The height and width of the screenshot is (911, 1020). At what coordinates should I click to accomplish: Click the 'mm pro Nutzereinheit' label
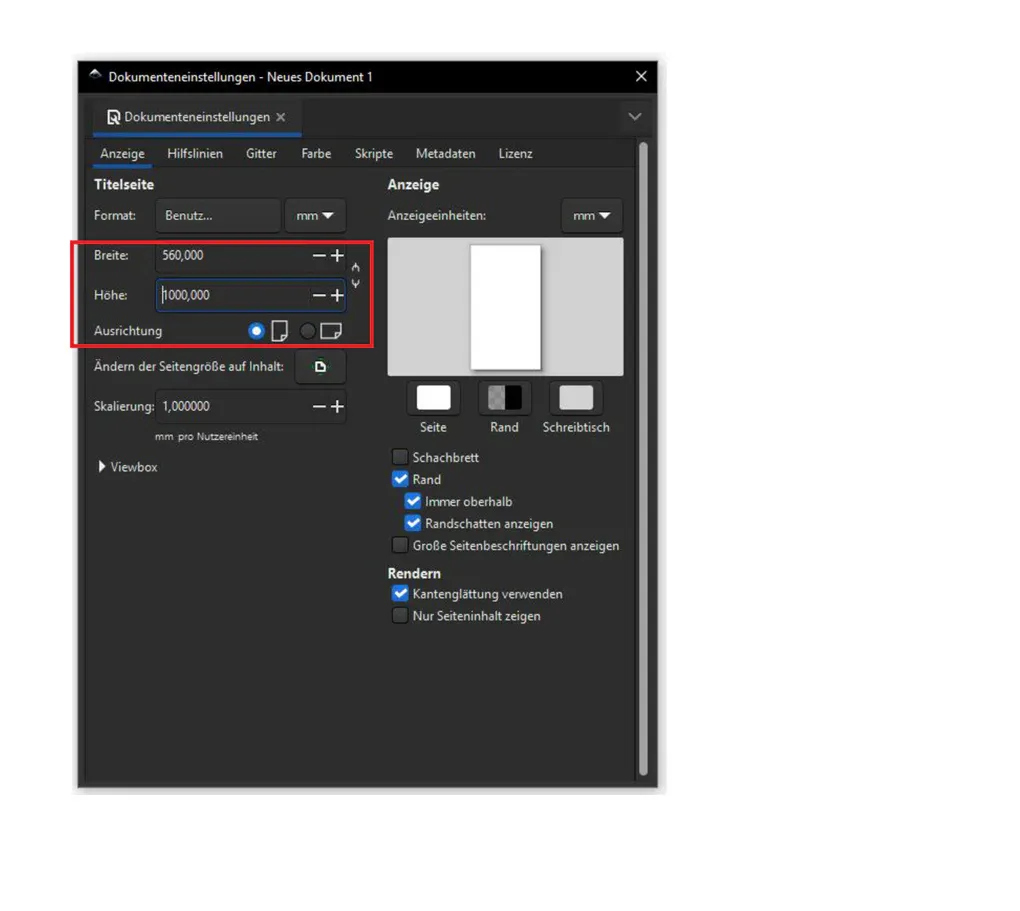coord(206,437)
